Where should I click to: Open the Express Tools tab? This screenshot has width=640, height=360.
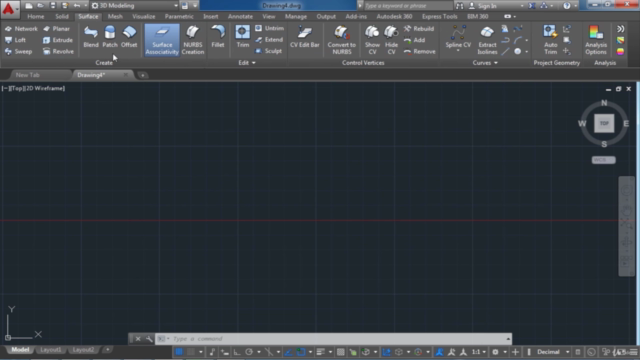tap(440, 16)
